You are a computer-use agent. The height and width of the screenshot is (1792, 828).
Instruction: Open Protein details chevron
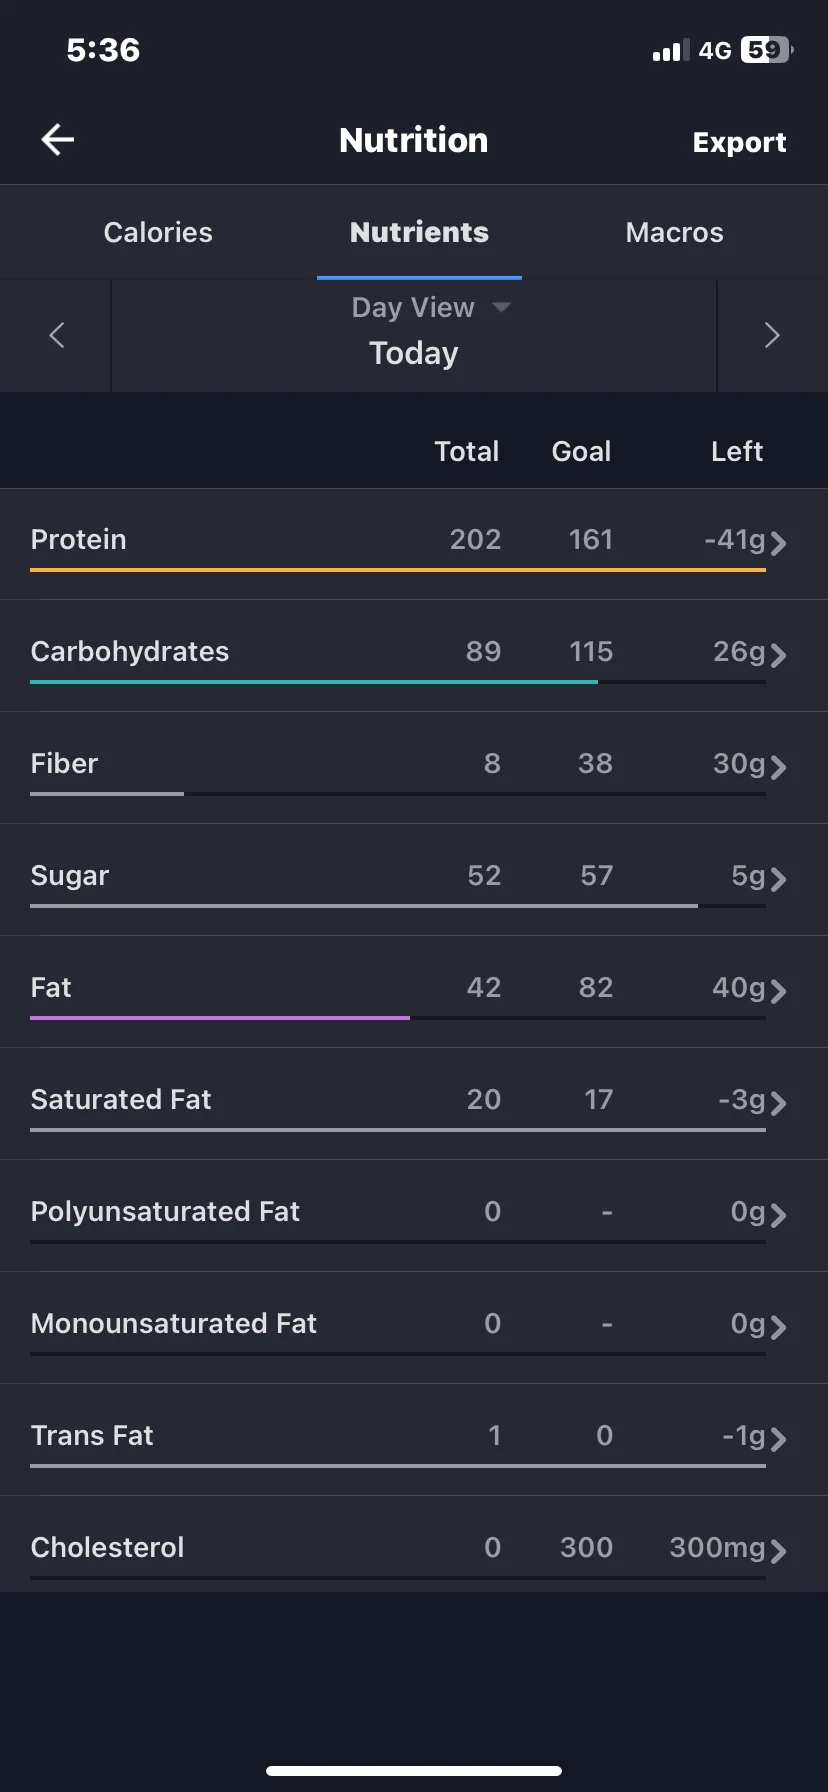pos(778,543)
